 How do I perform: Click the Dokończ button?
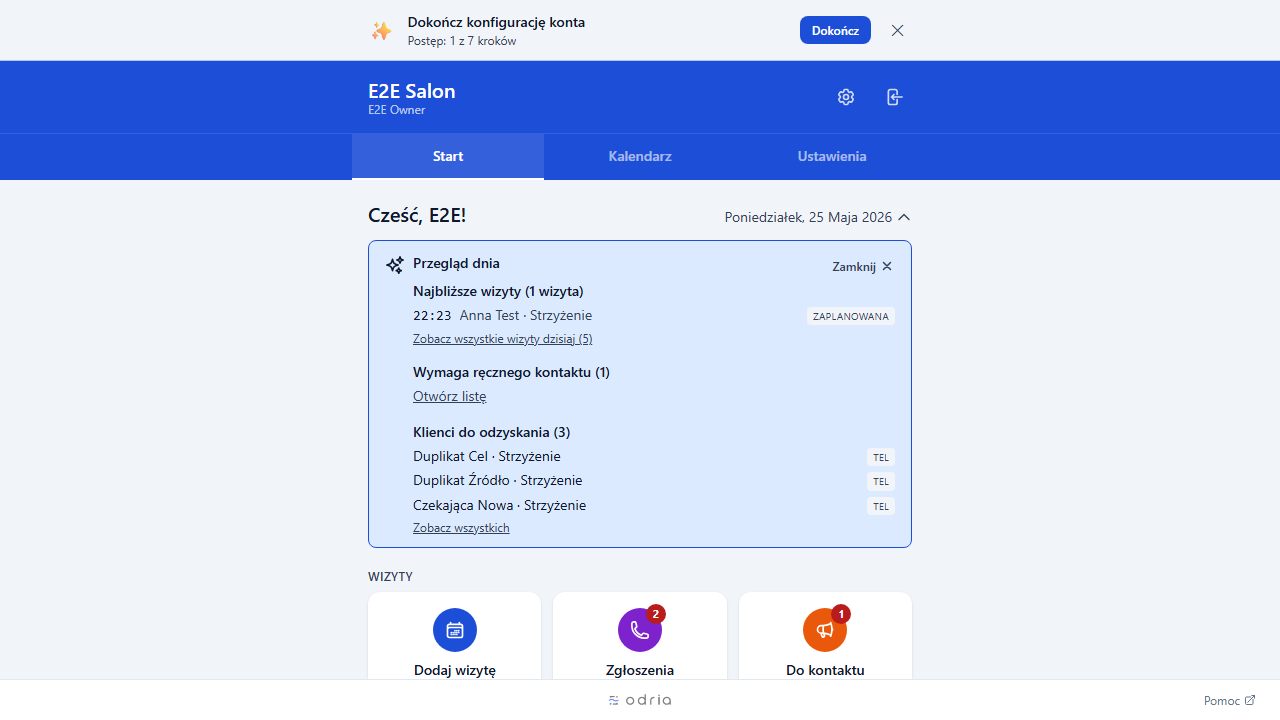point(835,30)
